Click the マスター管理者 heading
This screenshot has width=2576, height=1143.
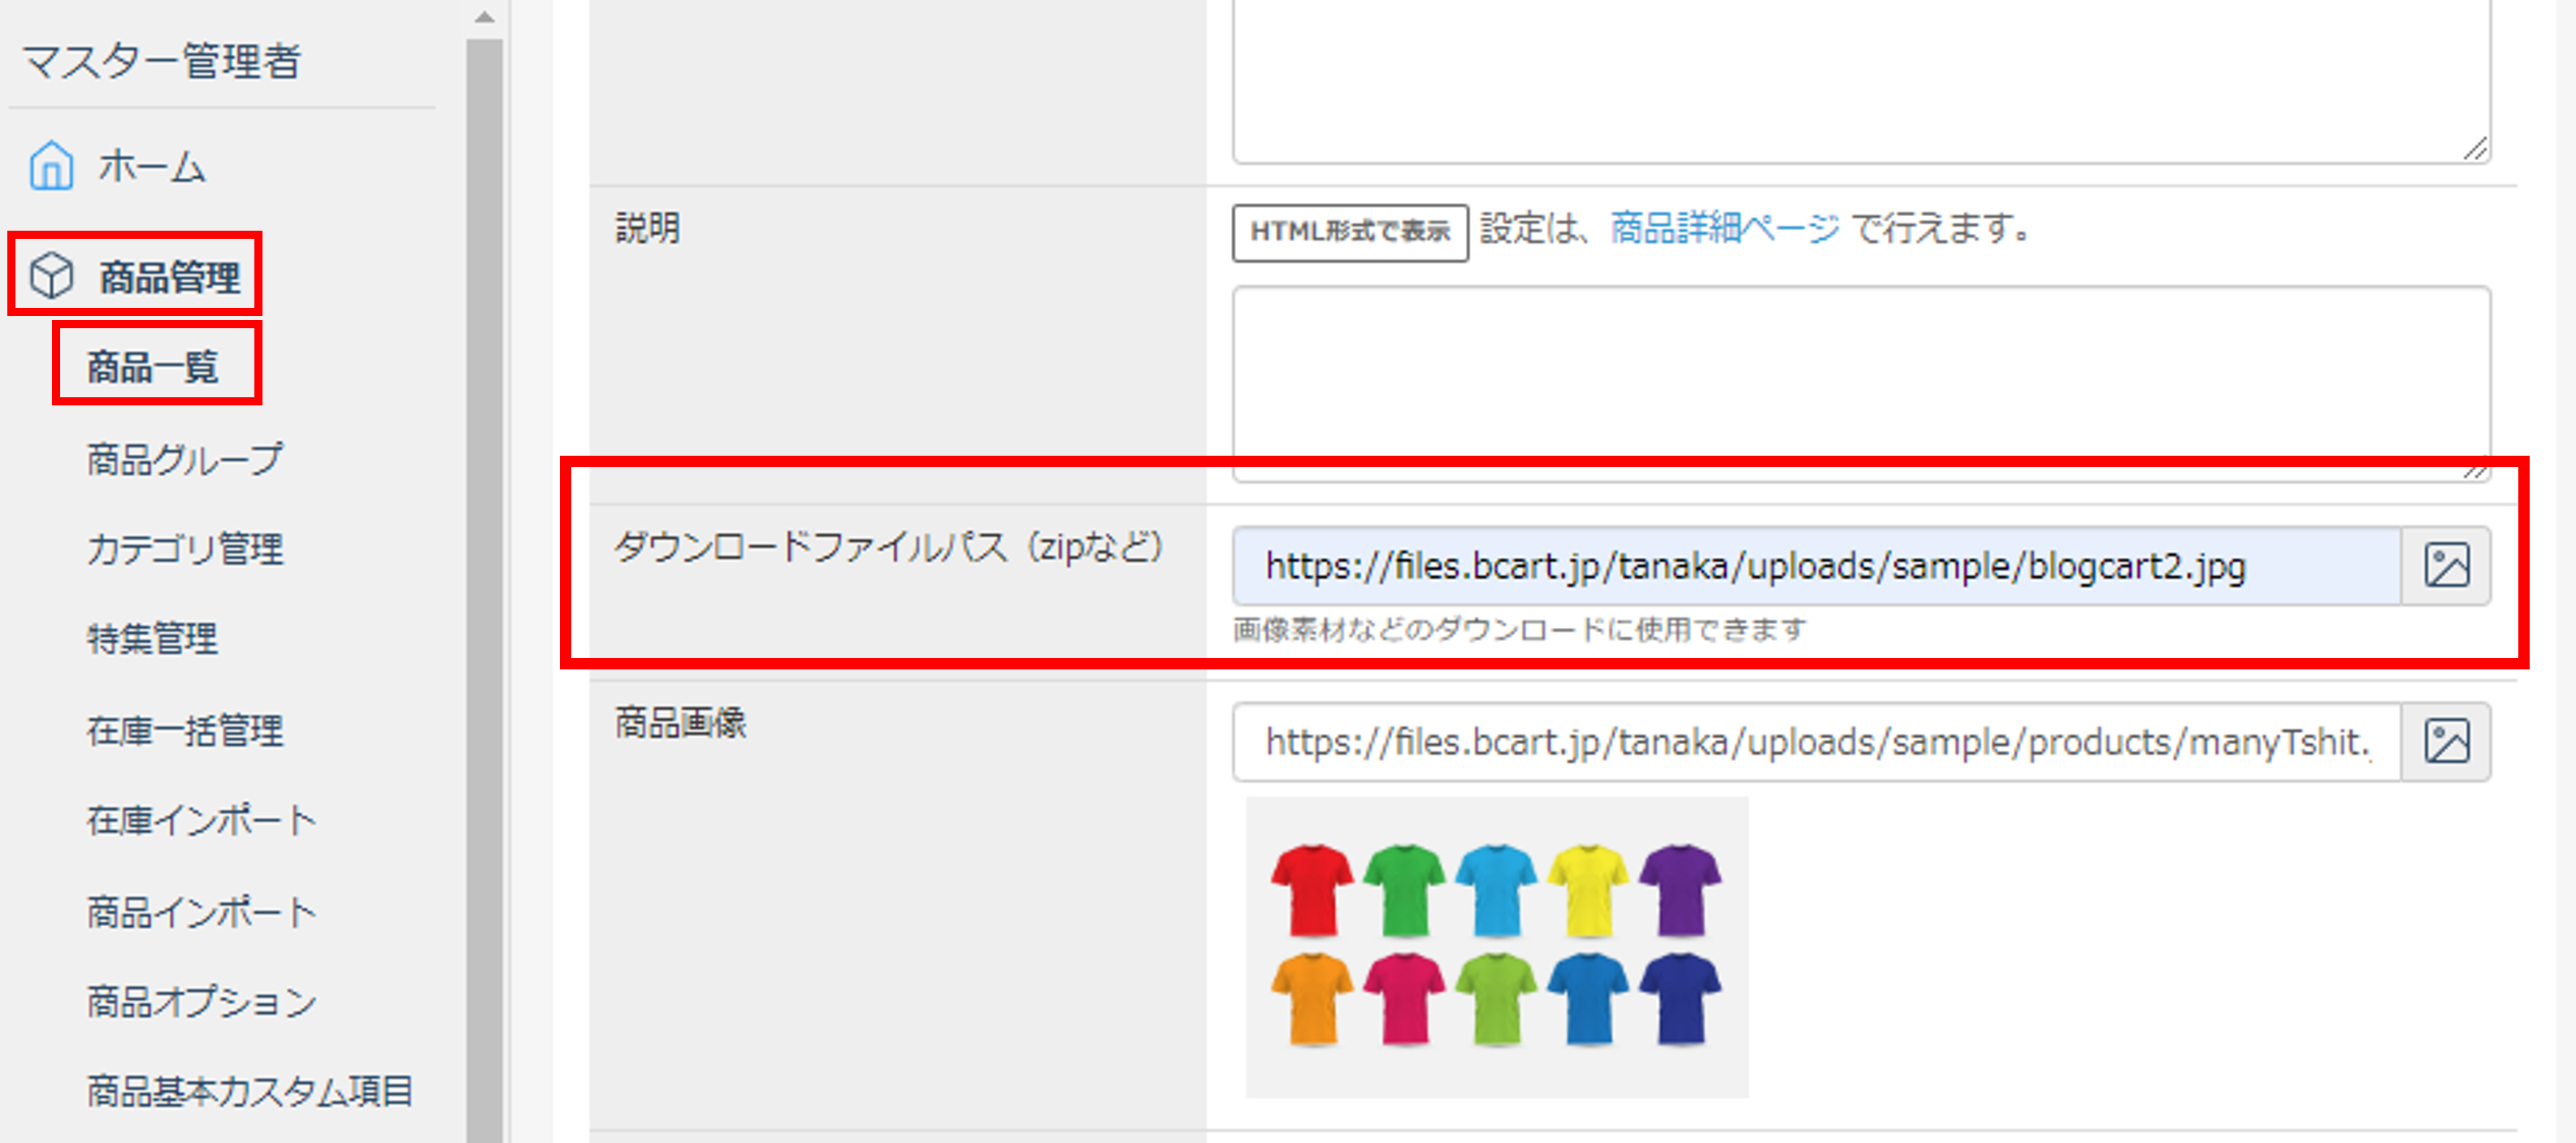click(x=161, y=62)
